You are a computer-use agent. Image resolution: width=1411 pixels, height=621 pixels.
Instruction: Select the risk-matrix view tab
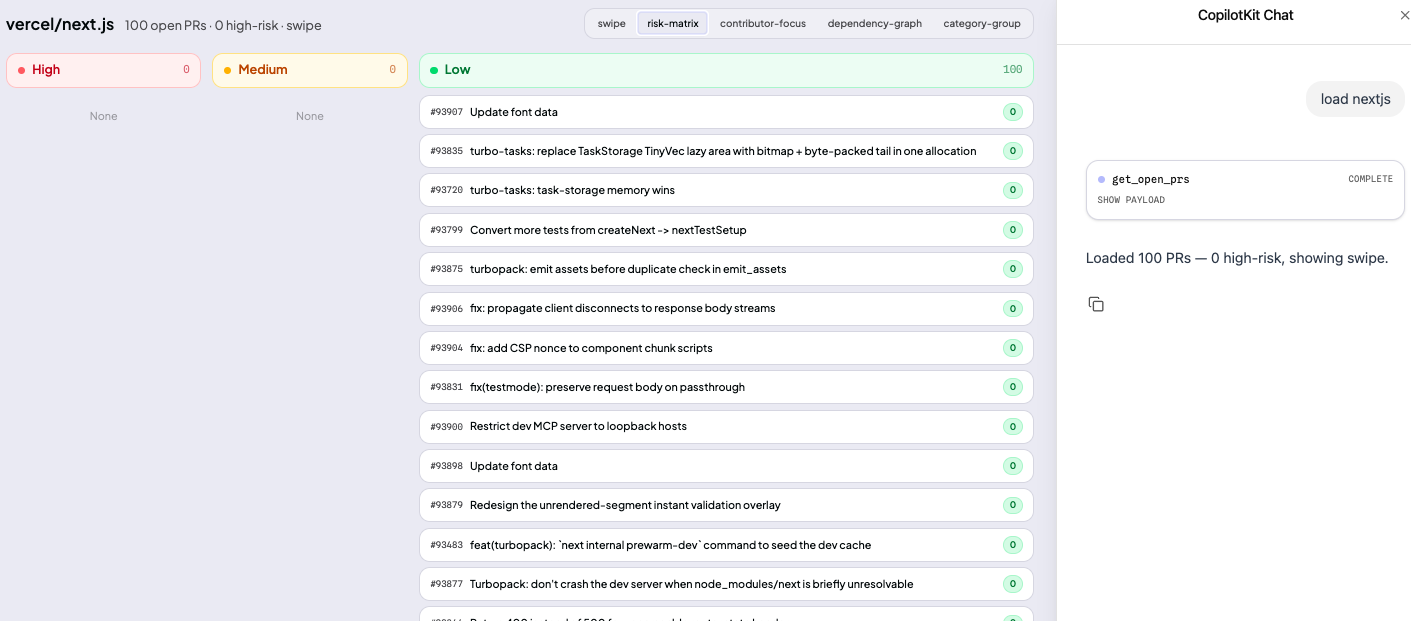[673, 23]
